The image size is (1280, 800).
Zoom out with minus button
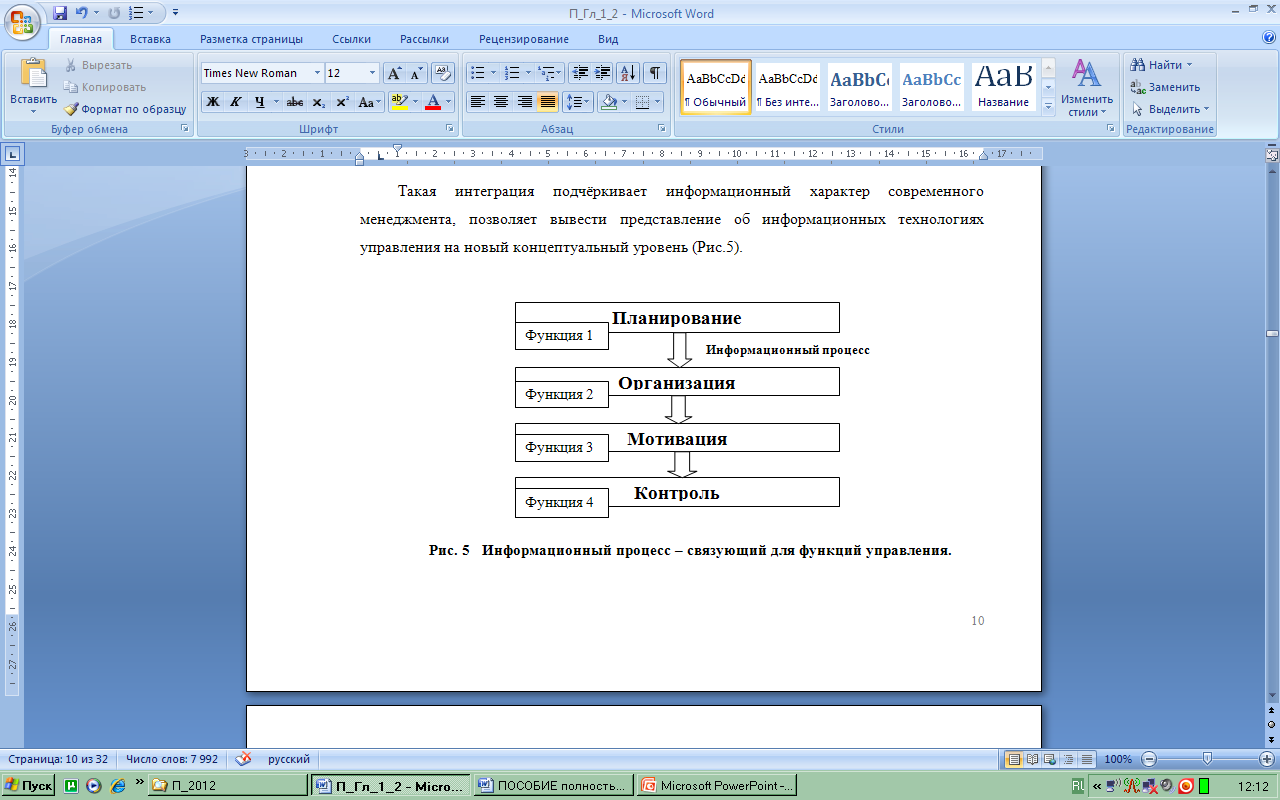(1150, 759)
